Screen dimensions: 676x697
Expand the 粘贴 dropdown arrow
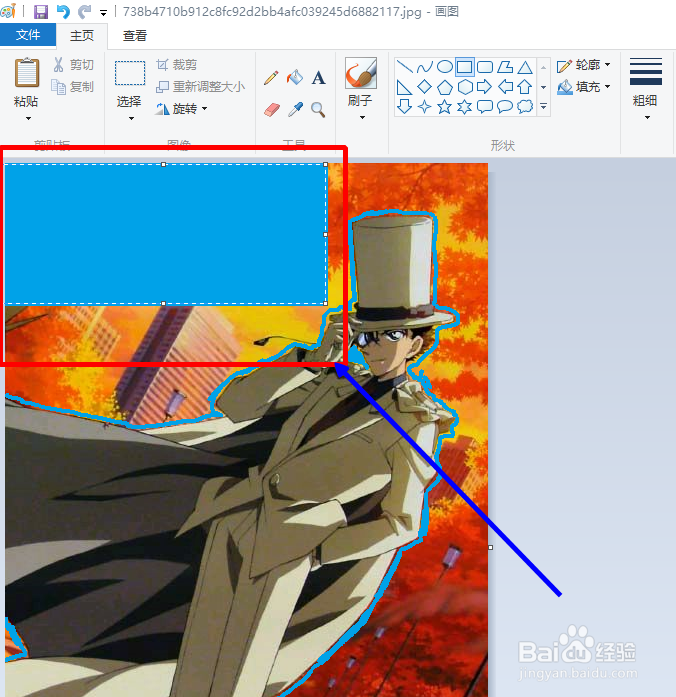(x=28, y=118)
